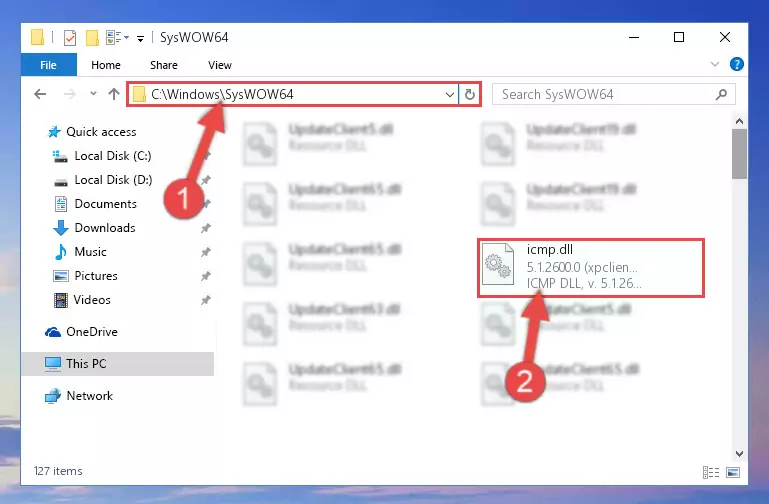
Task: Open the File menu tab
Action: (x=49, y=65)
